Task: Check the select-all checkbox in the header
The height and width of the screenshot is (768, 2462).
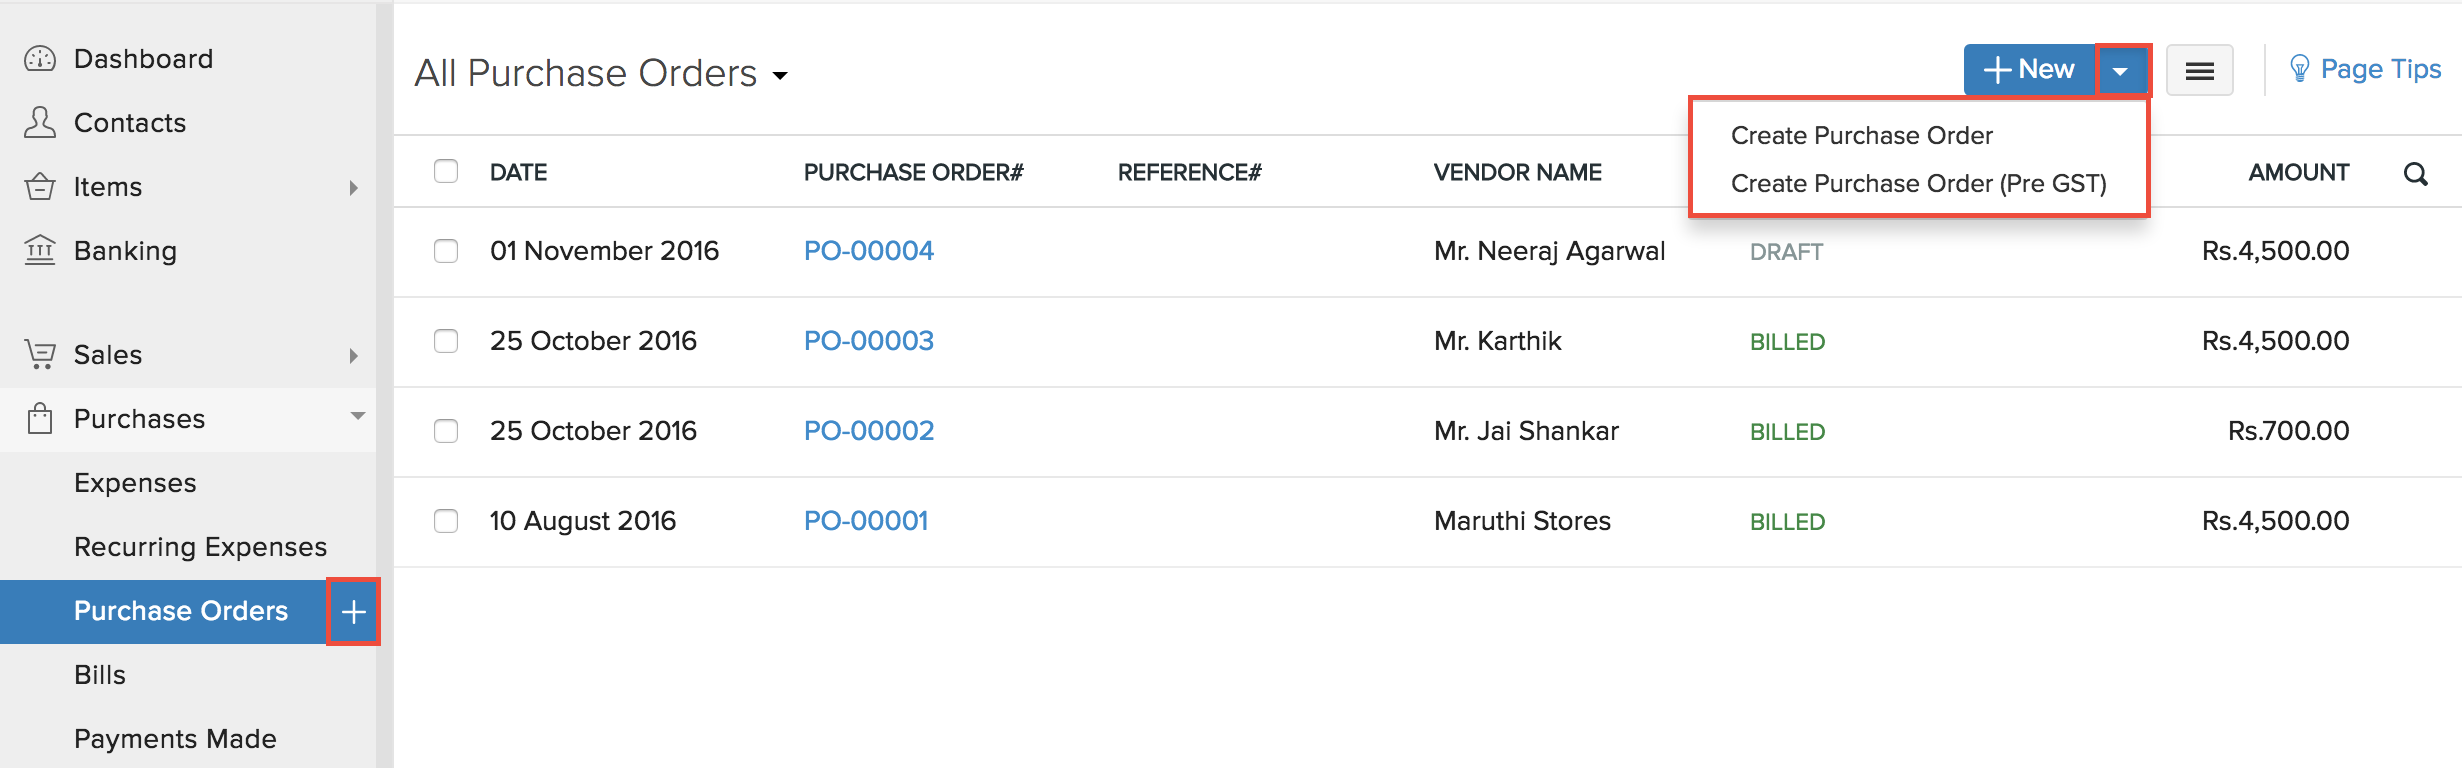Action: (446, 172)
